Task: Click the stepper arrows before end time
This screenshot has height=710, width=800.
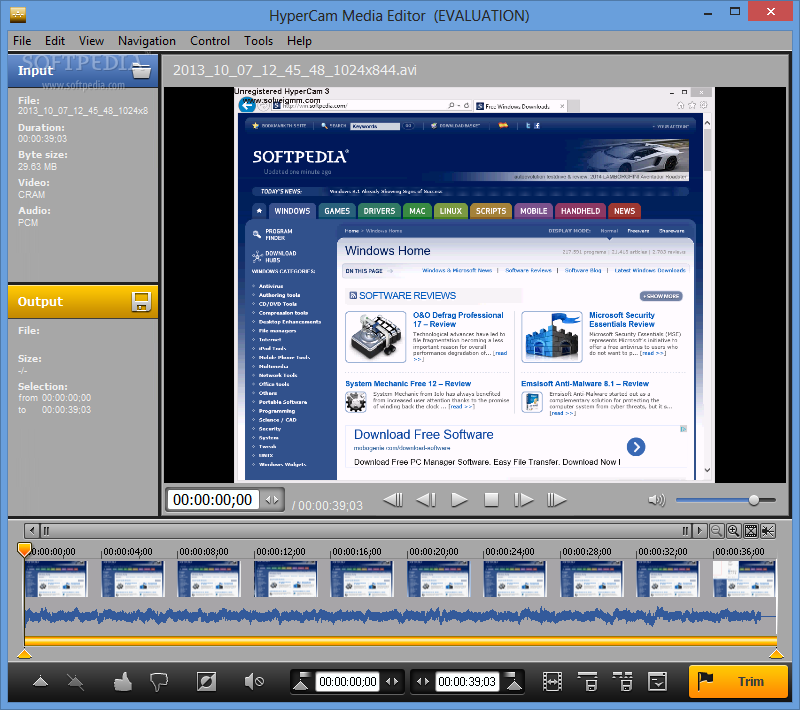Action: point(423,682)
